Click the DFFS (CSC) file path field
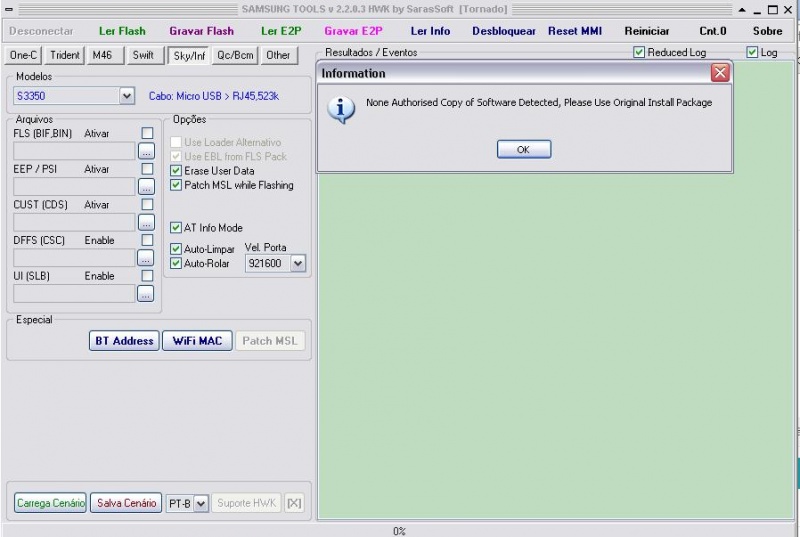 click(74, 258)
